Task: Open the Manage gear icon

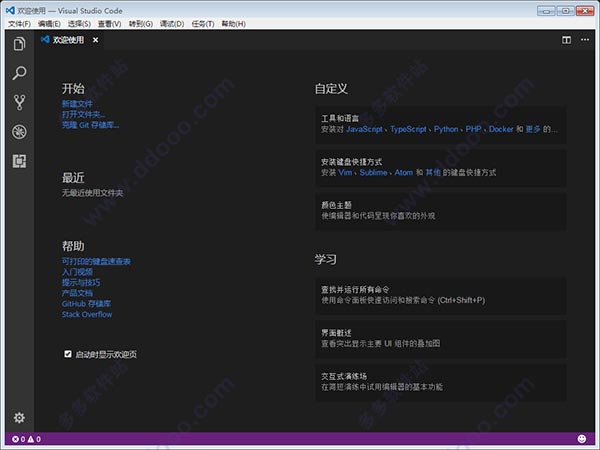Action: (x=19, y=417)
